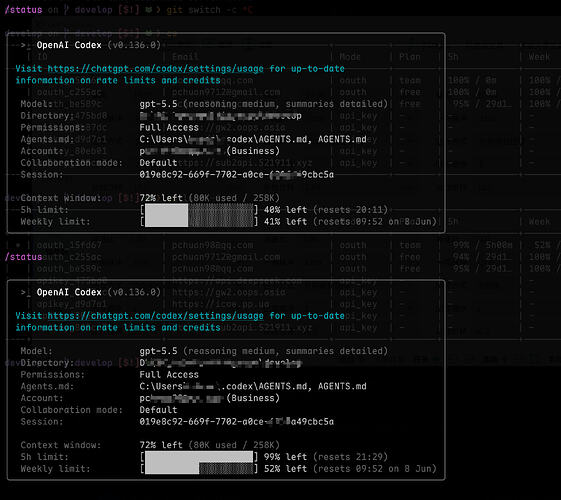
Task: Click 'OpenAI Codex' title in the 40% left panel
Action: pos(69,45)
